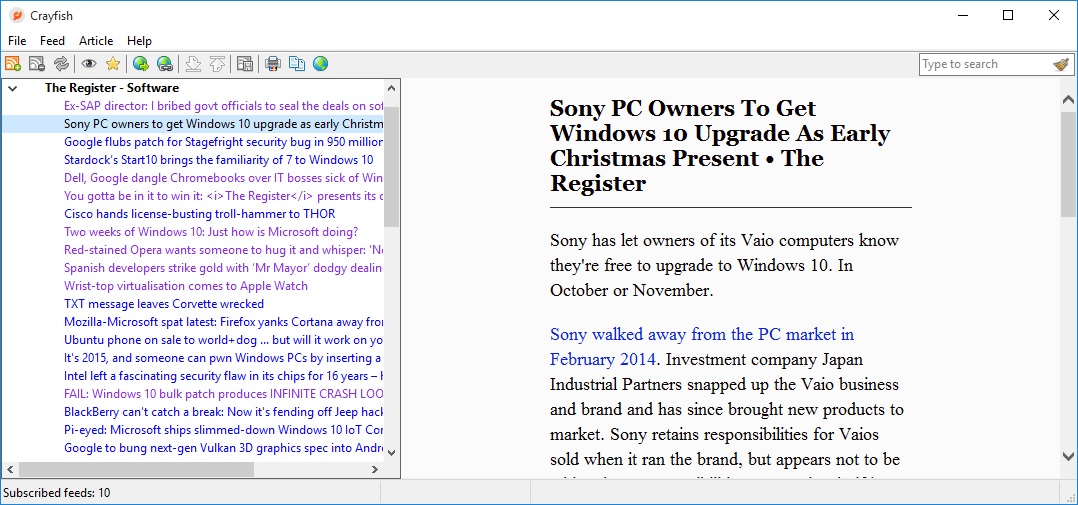Open the Article menu
This screenshot has height=505, width=1078.
pos(96,41)
